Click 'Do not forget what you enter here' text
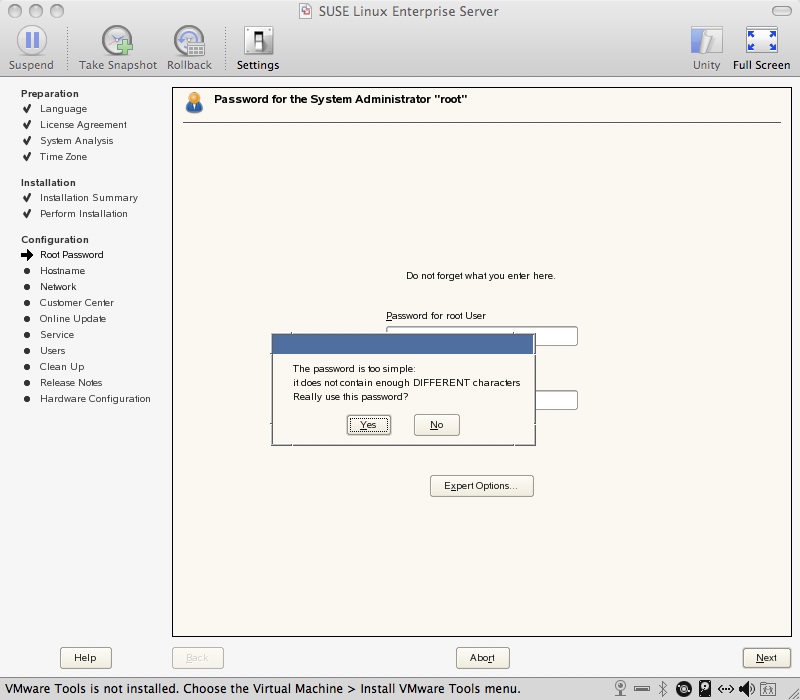Viewport: 800px width, 700px height. pyautogui.click(x=481, y=276)
